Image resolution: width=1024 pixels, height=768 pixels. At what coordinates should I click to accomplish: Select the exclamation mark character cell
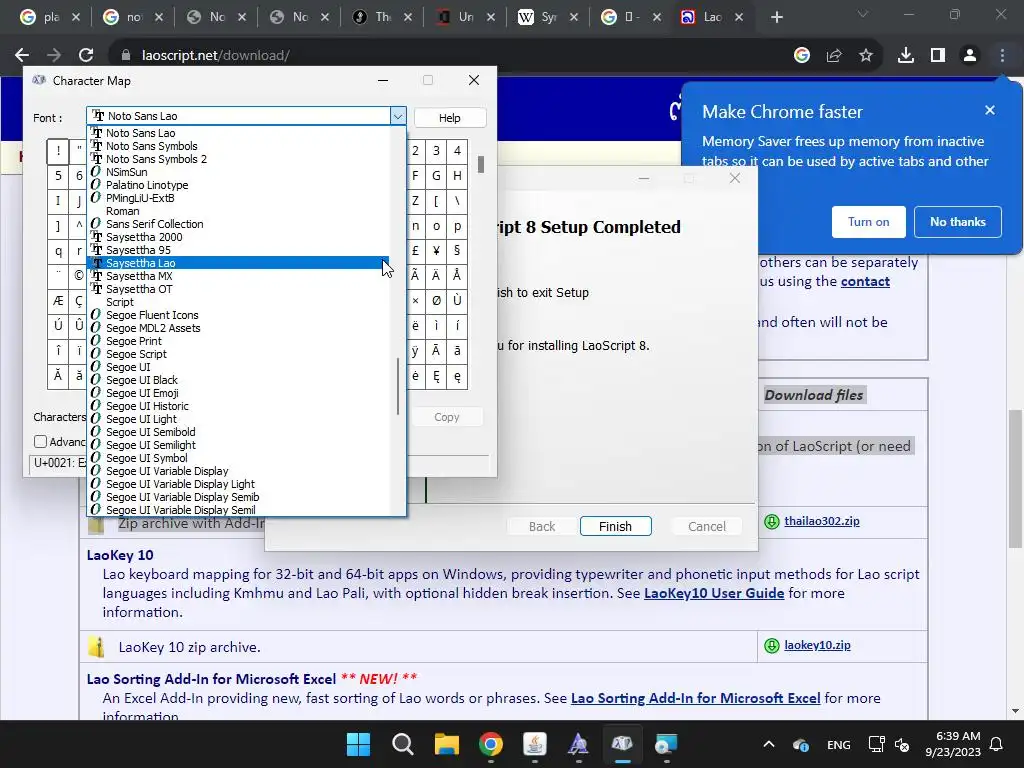tap(58, 152)
